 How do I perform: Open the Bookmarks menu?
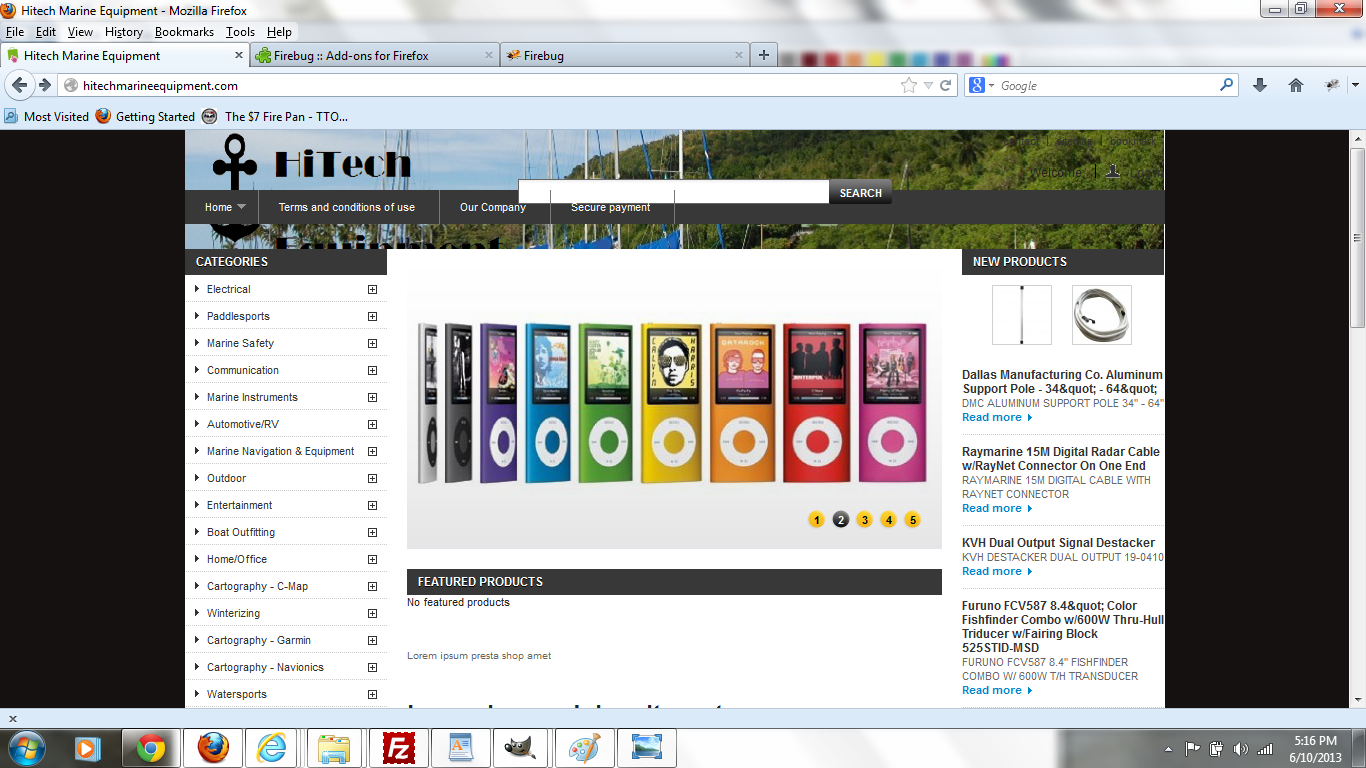point(184,32)
